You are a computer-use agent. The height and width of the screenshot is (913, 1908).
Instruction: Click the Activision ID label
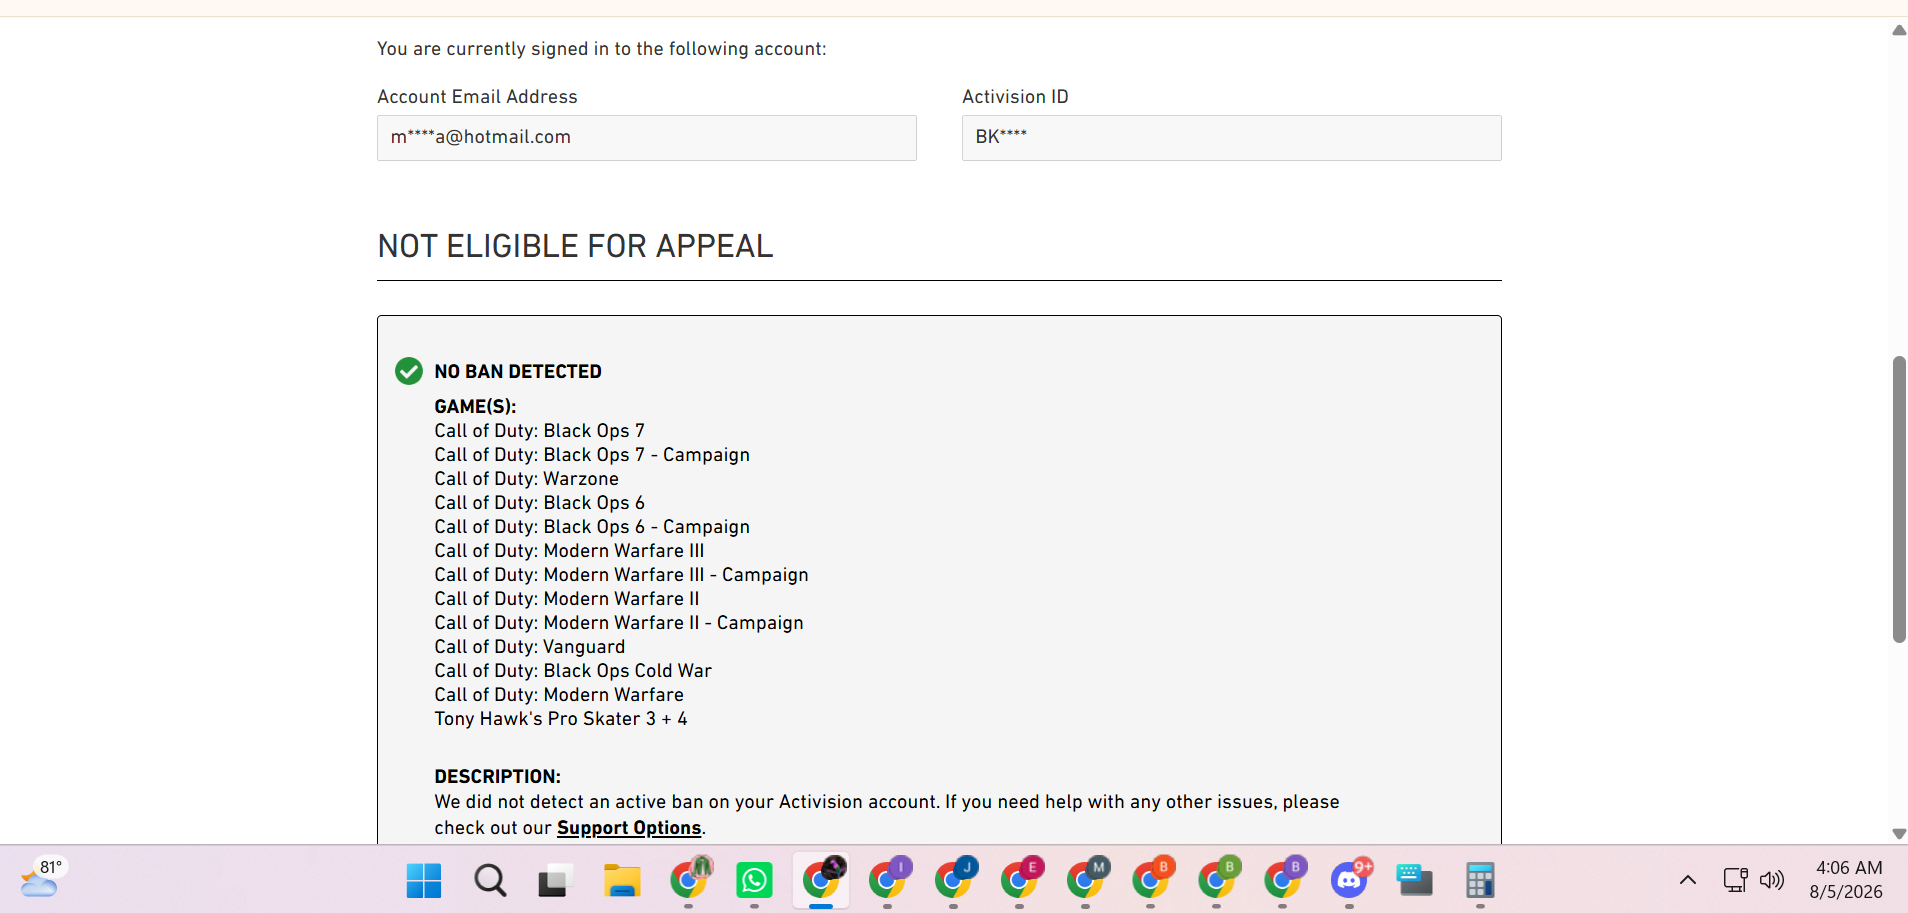[1015, 97]
